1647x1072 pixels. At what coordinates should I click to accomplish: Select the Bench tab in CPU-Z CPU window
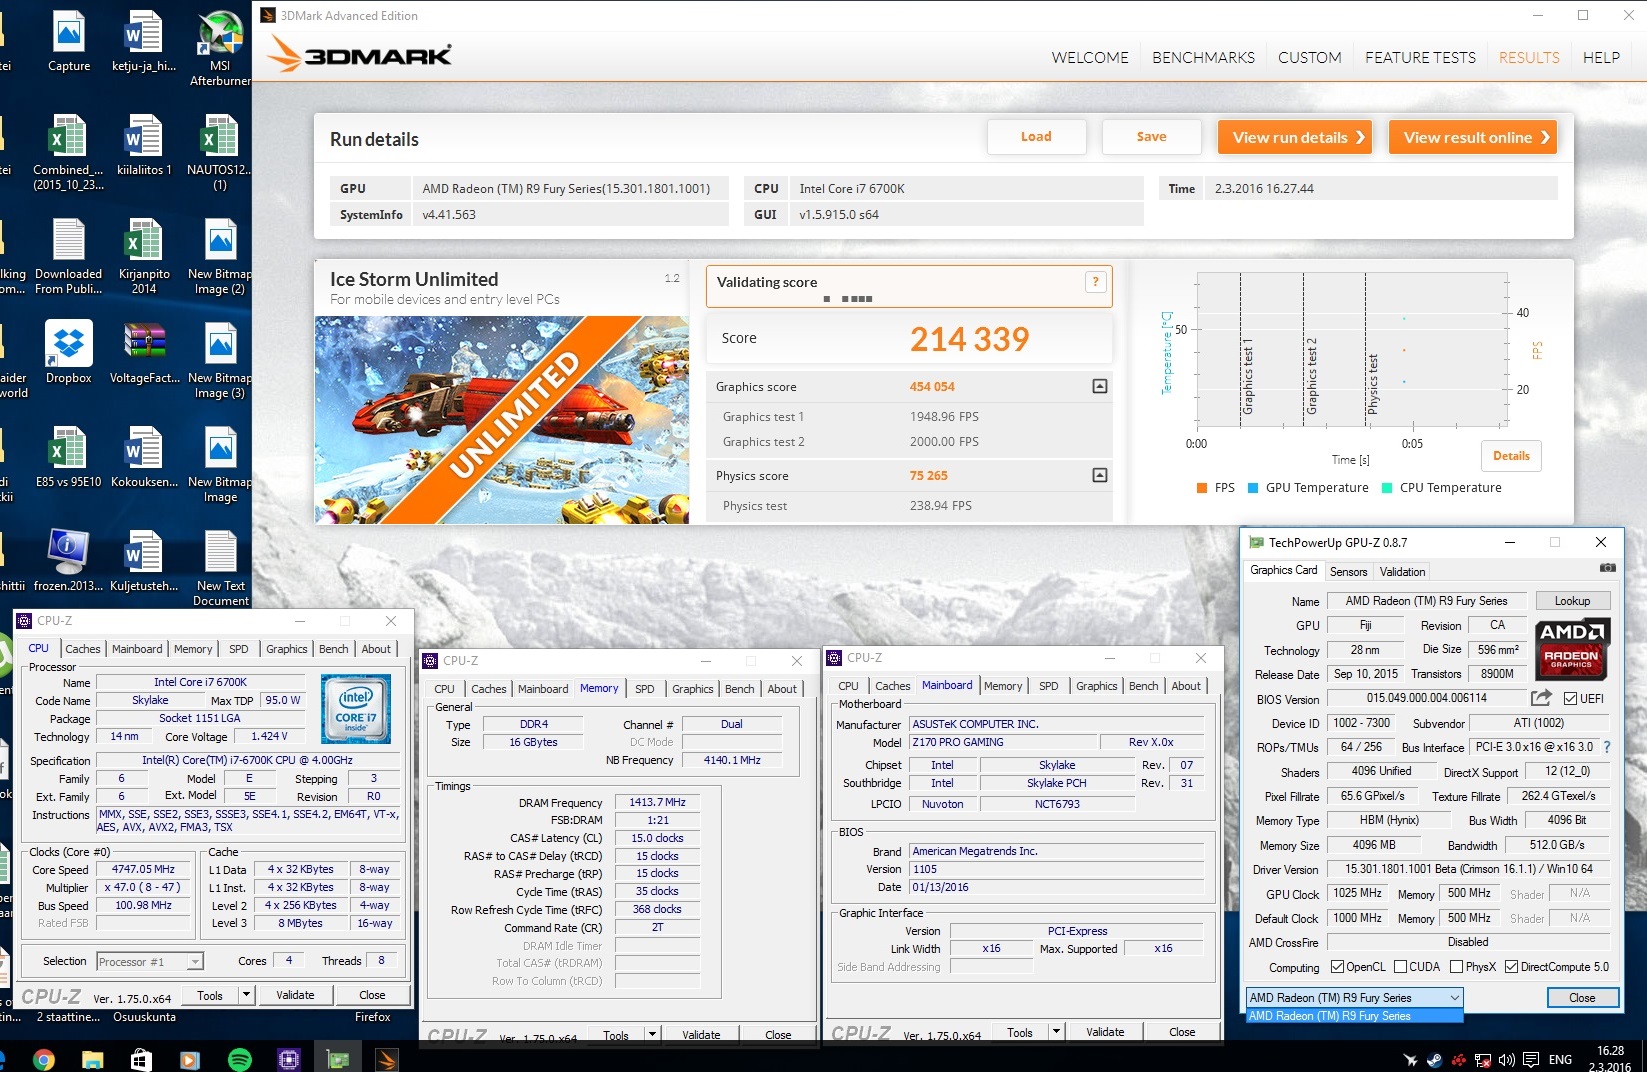point(334,649)
